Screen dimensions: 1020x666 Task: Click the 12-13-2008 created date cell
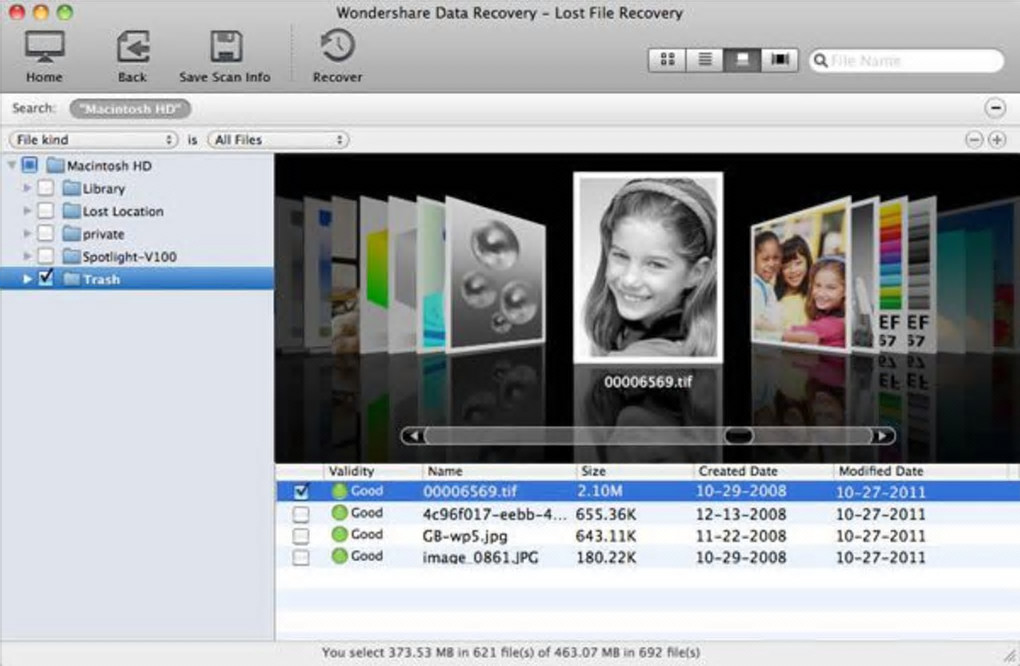point(741,514)
